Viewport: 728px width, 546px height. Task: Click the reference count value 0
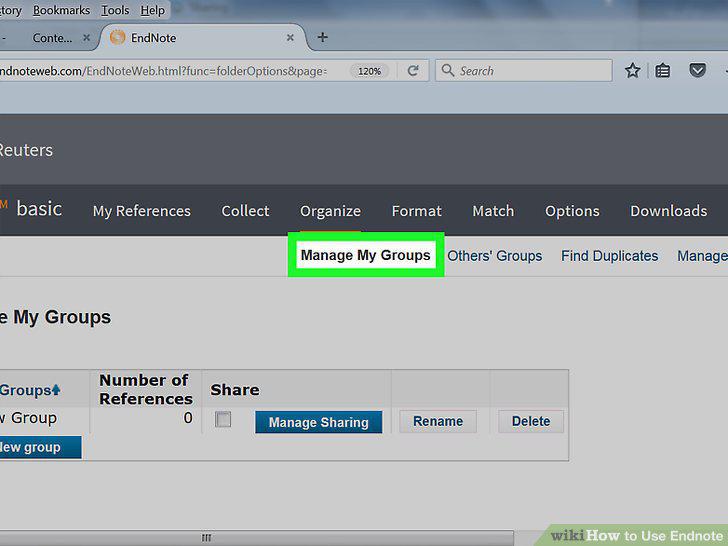[188, 418]
